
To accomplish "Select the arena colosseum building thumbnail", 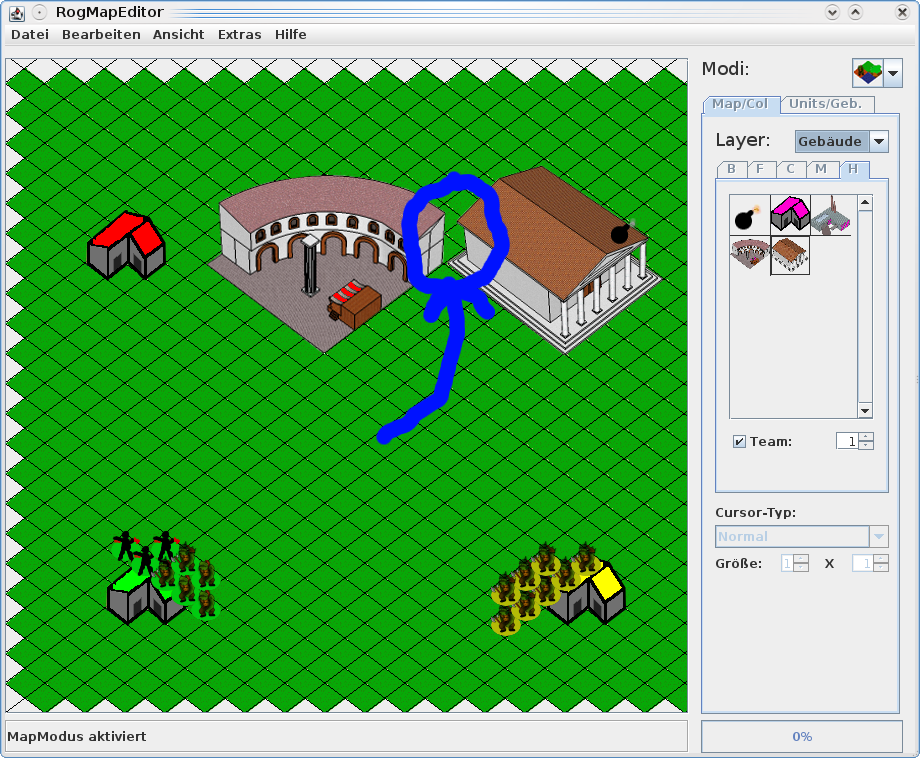I will (x=749, y=255).
